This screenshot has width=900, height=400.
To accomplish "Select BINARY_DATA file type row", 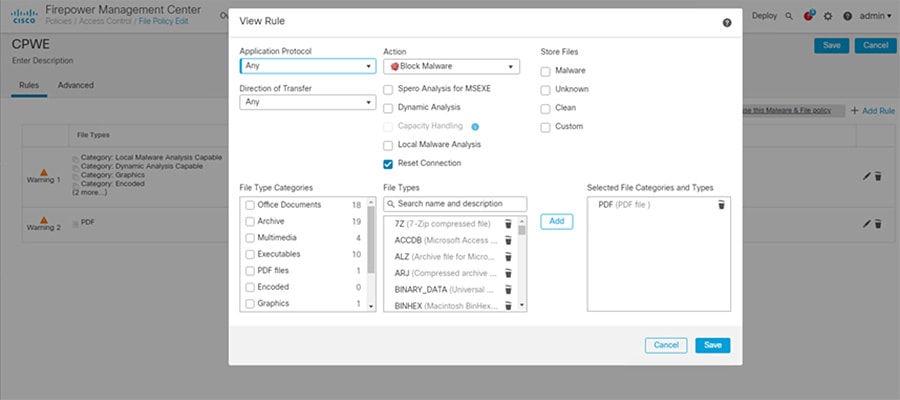I will click(451, 290).
